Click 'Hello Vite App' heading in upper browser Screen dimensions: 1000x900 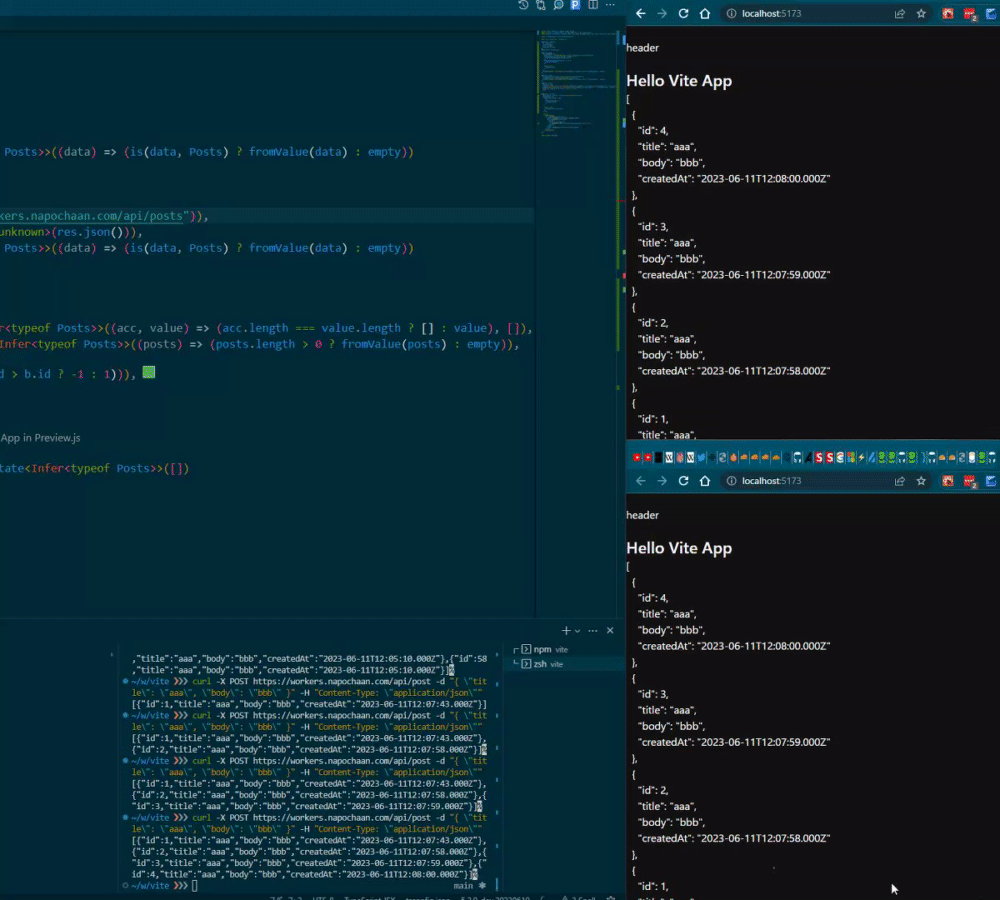pyautogui.click(x=679, y=81)
